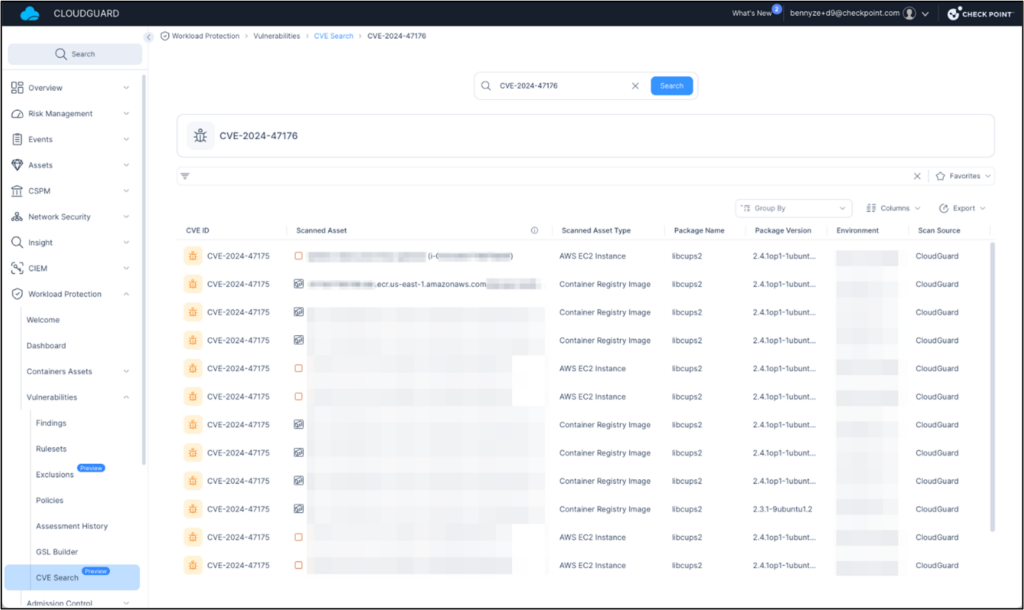
Task: Click the orange CVE icon in first row
Action: coord(193,256)
